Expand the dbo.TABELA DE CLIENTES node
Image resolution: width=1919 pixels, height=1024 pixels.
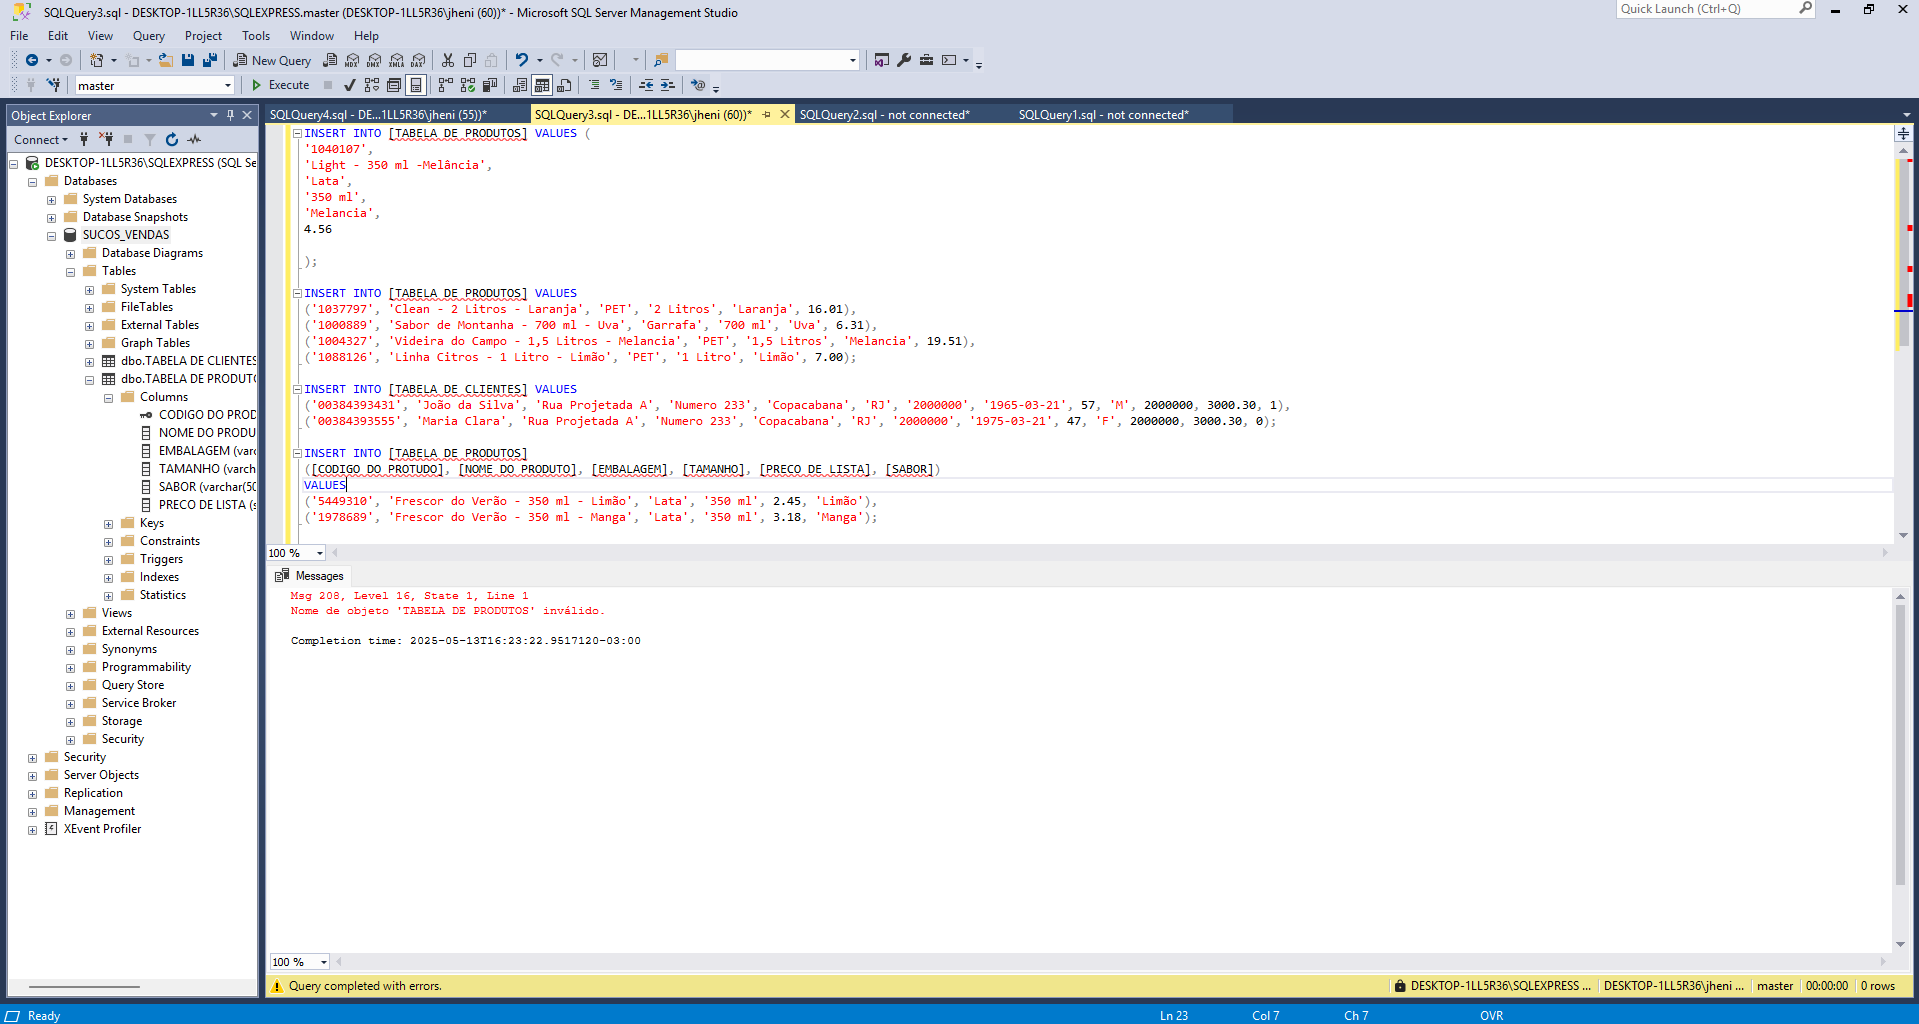tap(89, 362)
